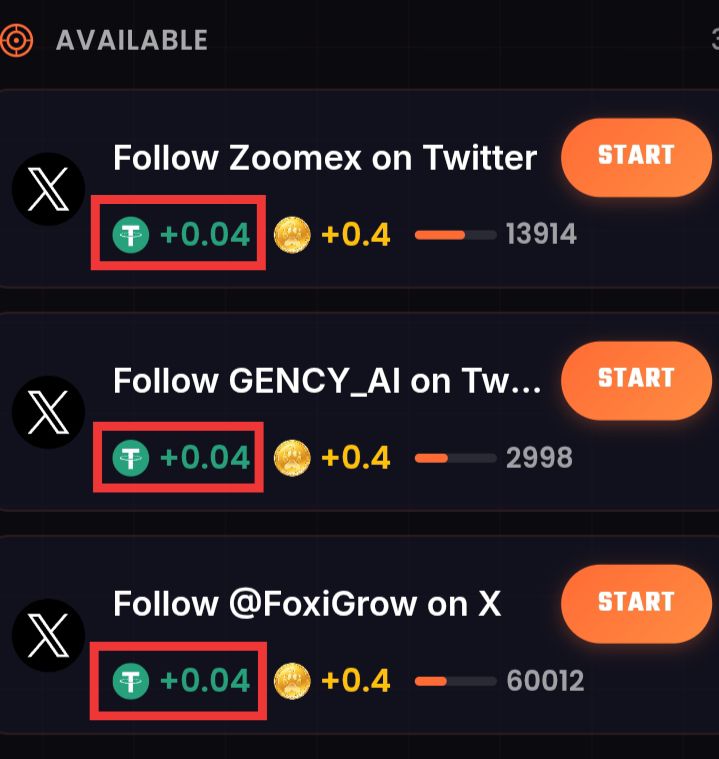Click the X logo for GENCY_AI task
This screenshot has height=759, width=719.
[48, 412]
